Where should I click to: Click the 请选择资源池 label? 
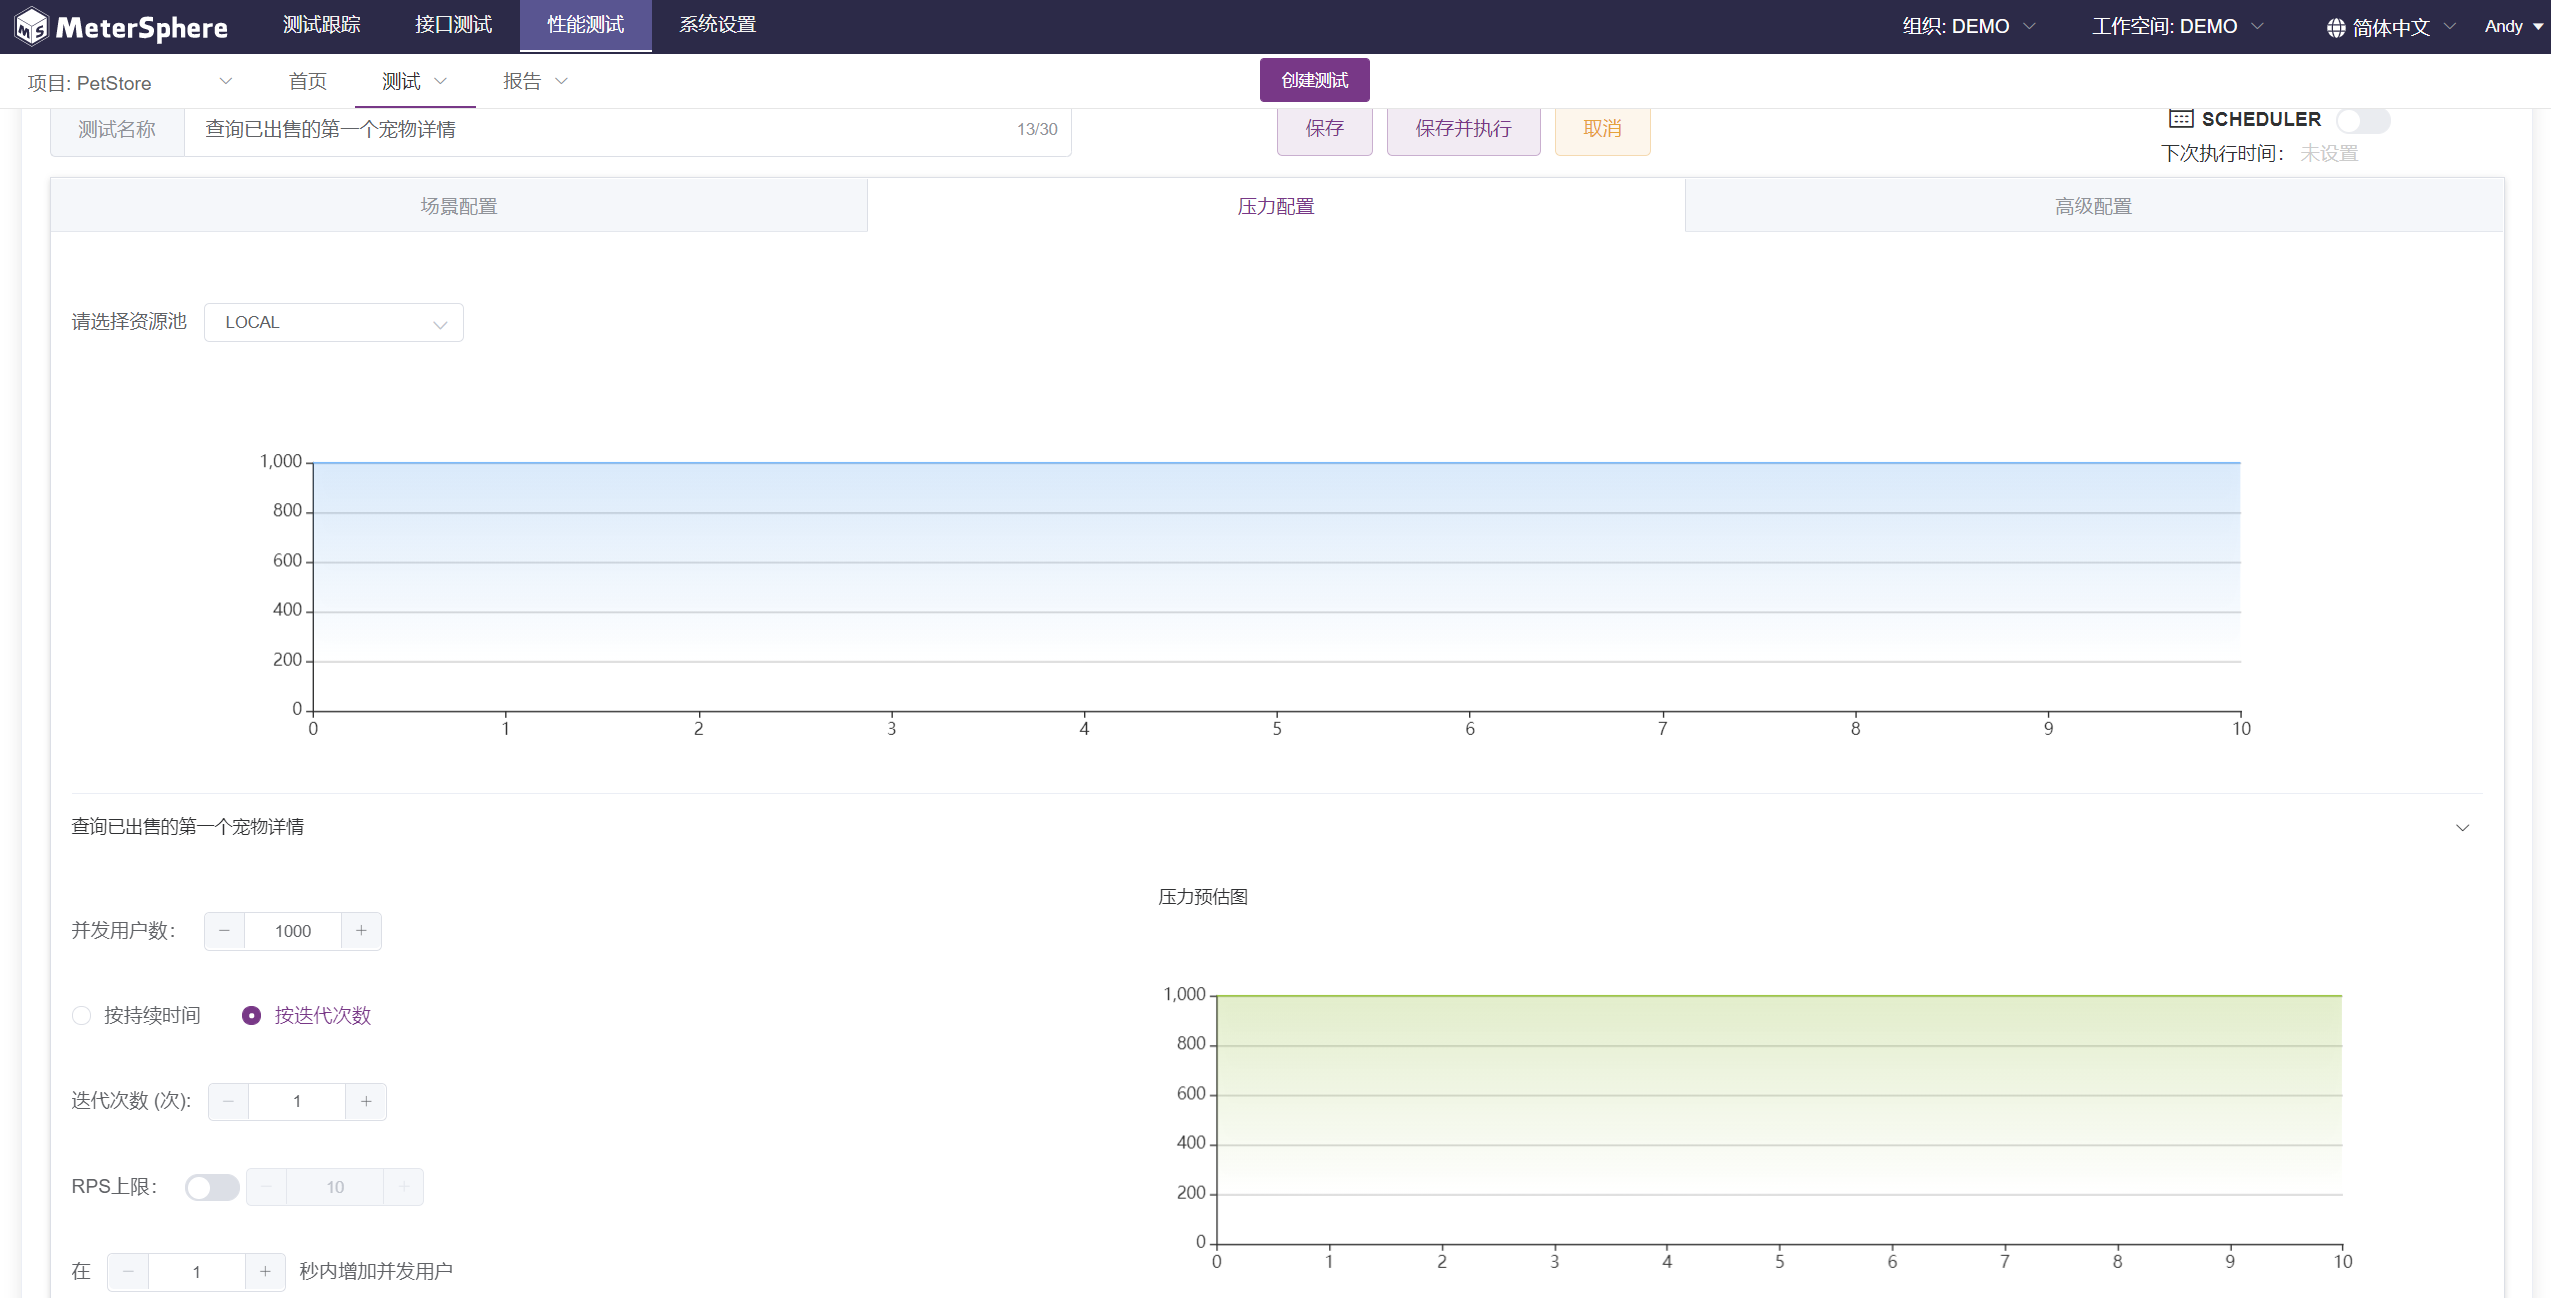(x=129, y=322)
